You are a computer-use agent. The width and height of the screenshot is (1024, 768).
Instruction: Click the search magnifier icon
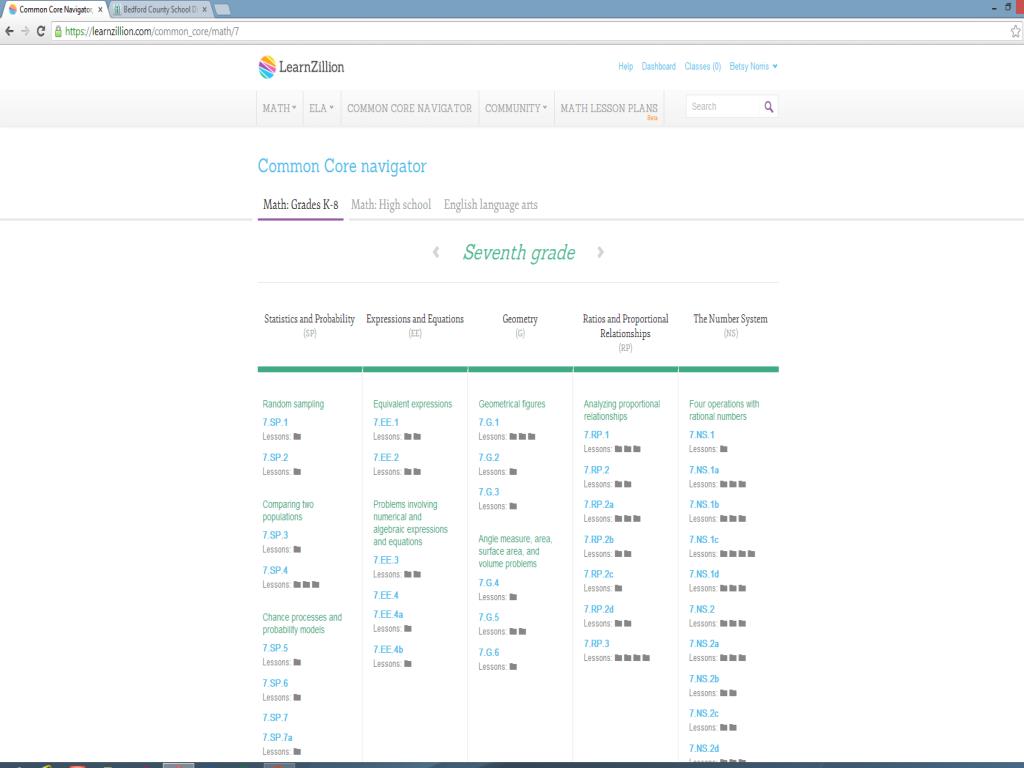point(769,106)
